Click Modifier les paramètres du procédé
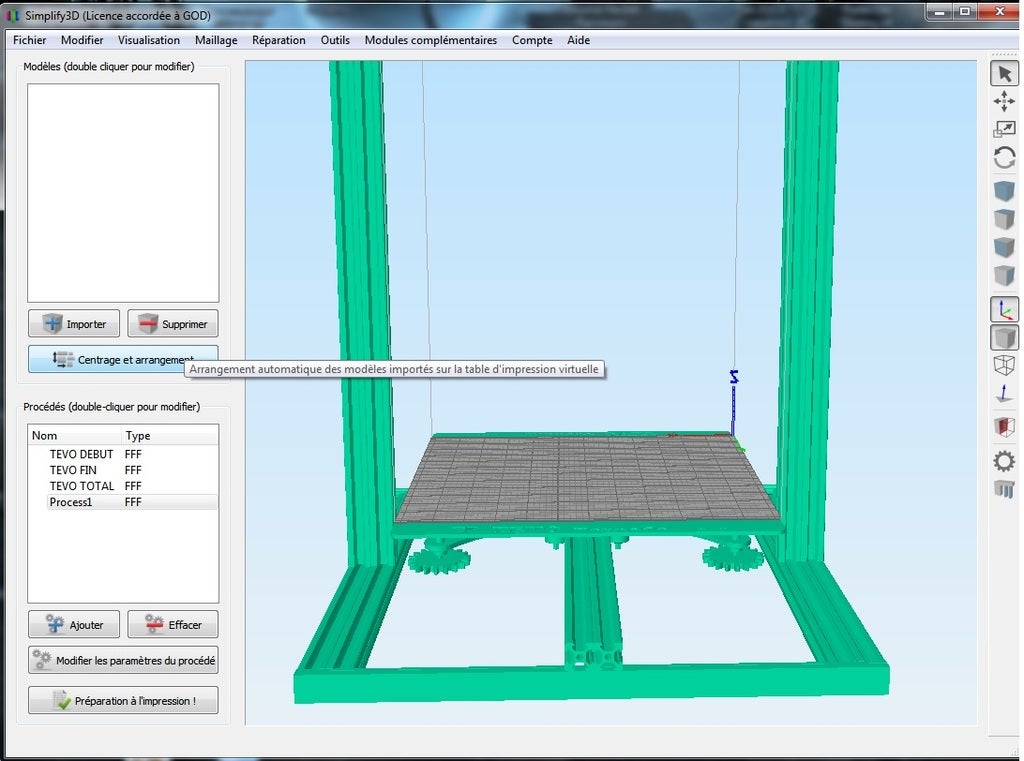1024x761 pixels. 123,660
